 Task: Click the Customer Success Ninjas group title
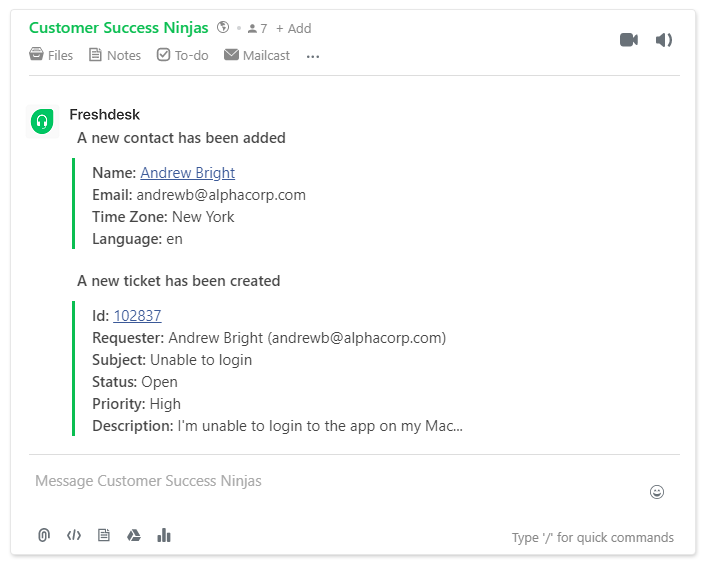point(119,27)
